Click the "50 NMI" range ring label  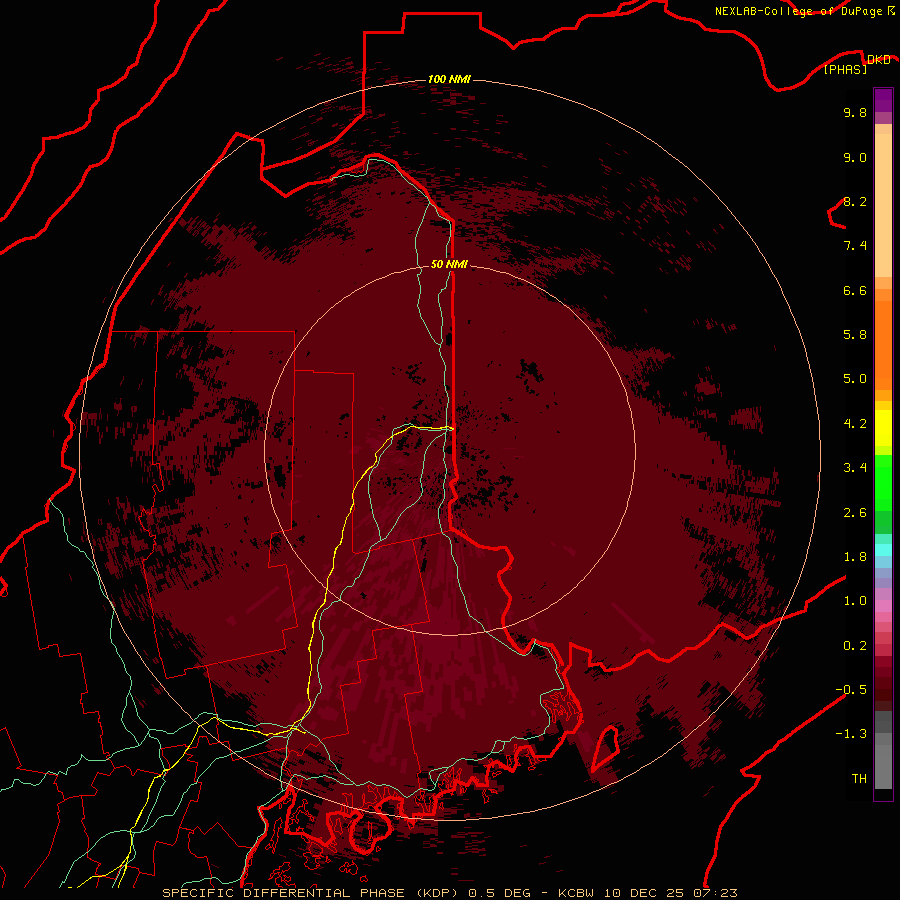tap(449, 264)
